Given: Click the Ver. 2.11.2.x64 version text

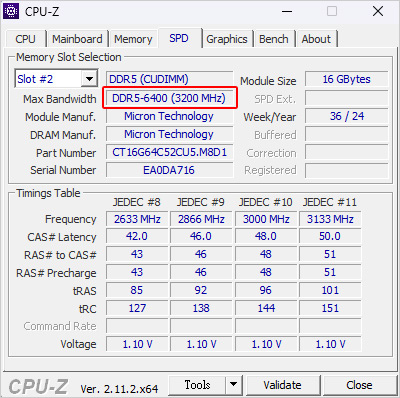Looking at the screenshot, I should click(119, 389).
